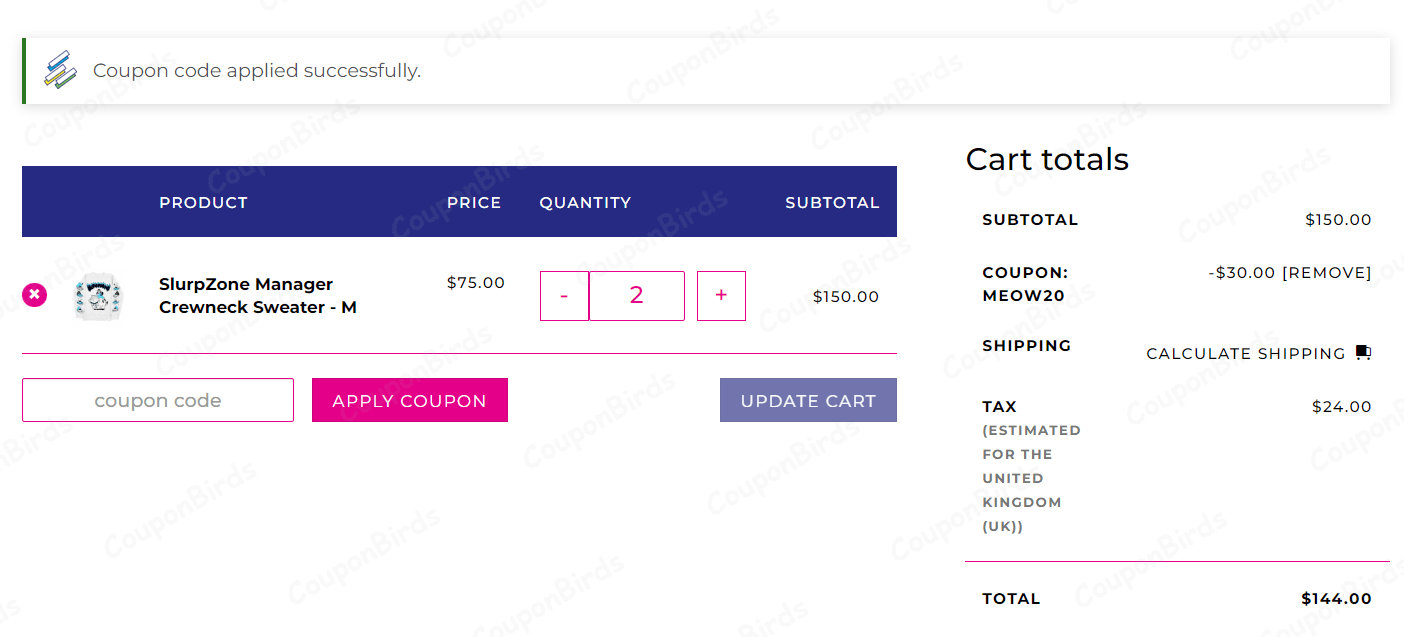Screen dimensions: 1404x637
Task: Click the Product column header
Action: 203,202
